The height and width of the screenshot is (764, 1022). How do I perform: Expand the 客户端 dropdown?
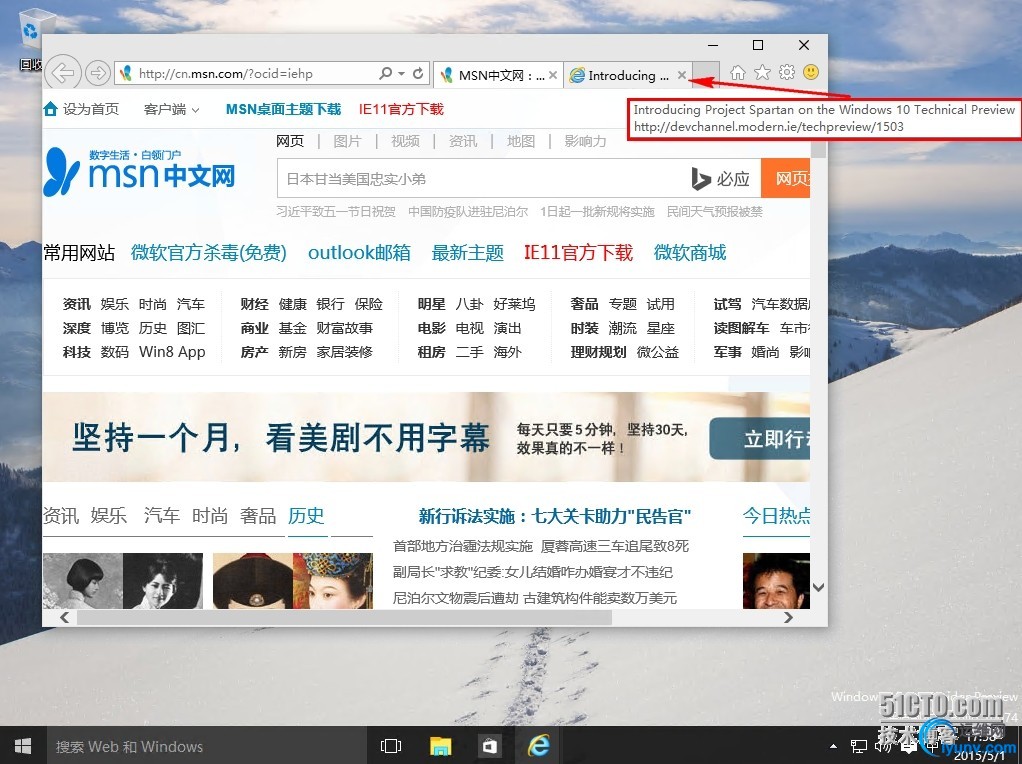click(x=171, y=110)
